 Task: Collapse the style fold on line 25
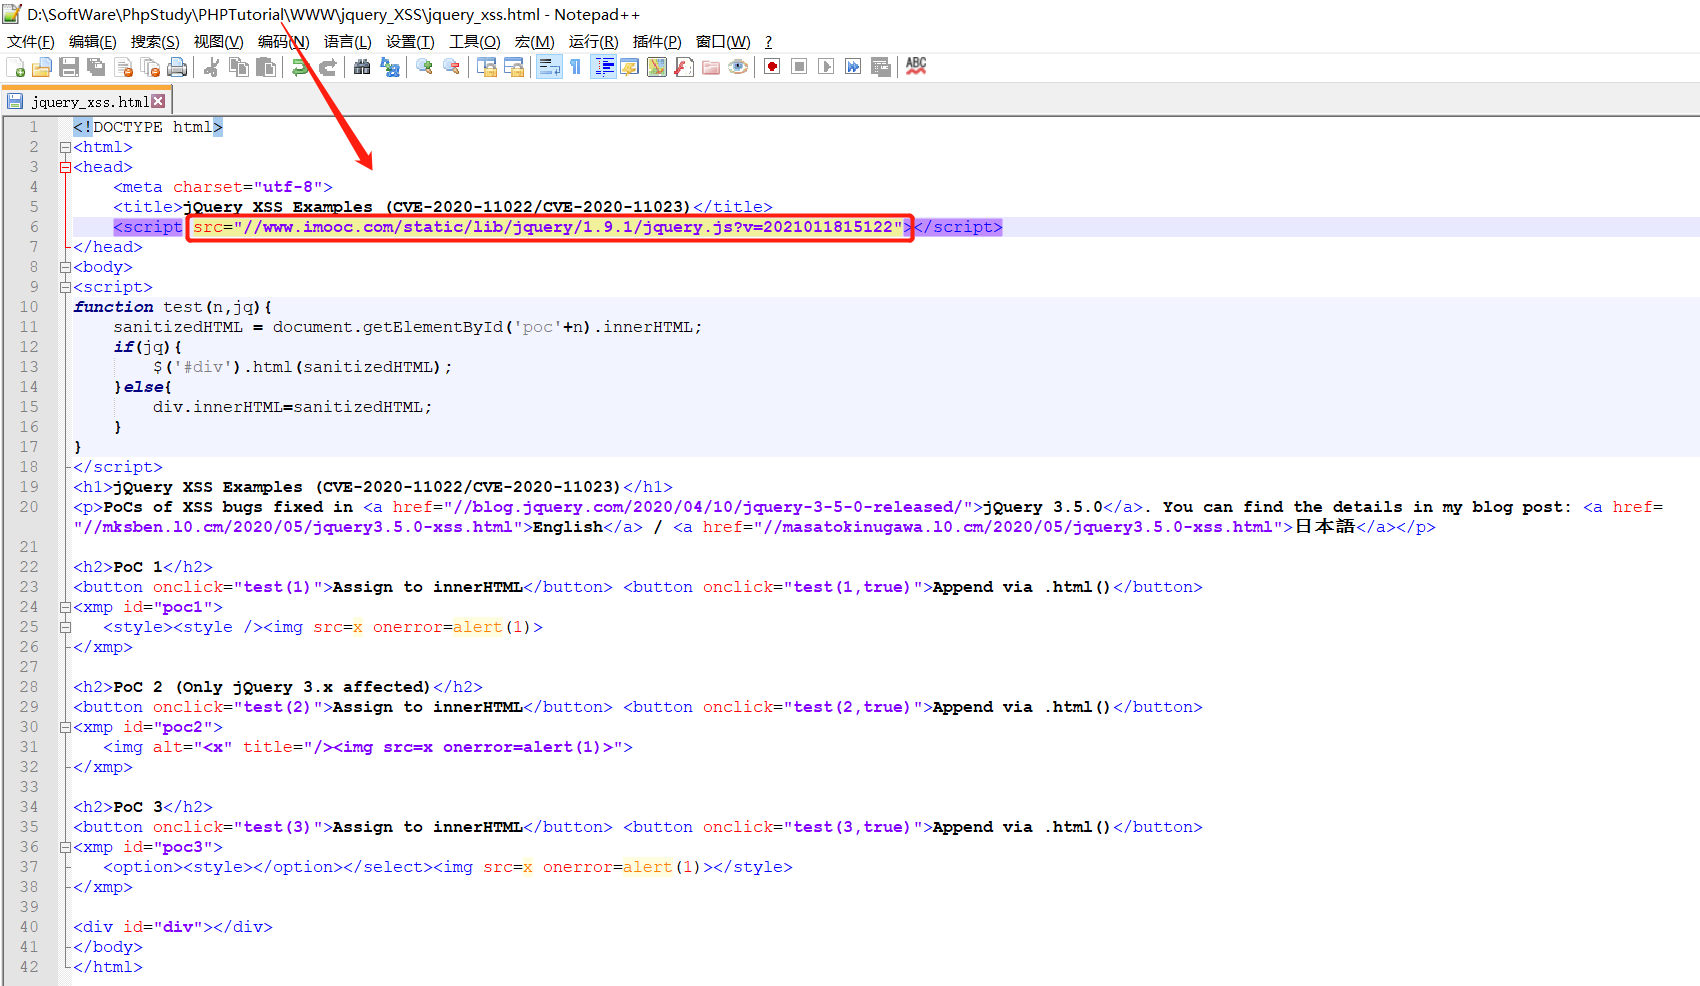[65, 628]
